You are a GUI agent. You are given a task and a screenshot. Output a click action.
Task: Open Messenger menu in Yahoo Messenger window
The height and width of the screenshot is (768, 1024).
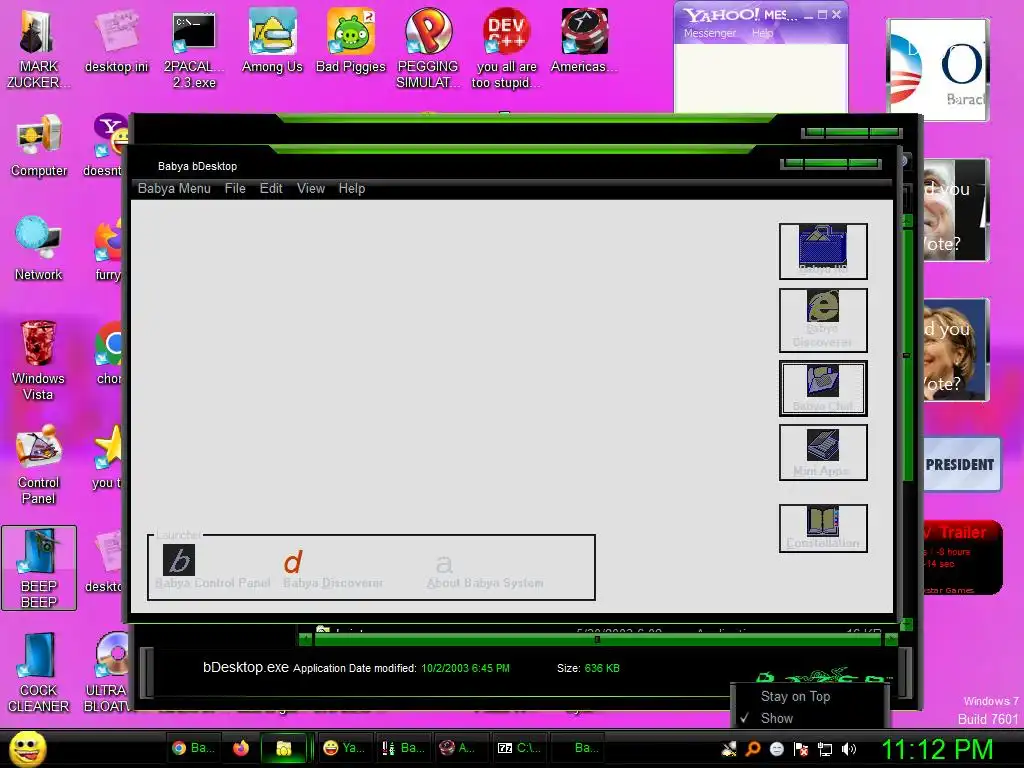click(x=709, y=33)
